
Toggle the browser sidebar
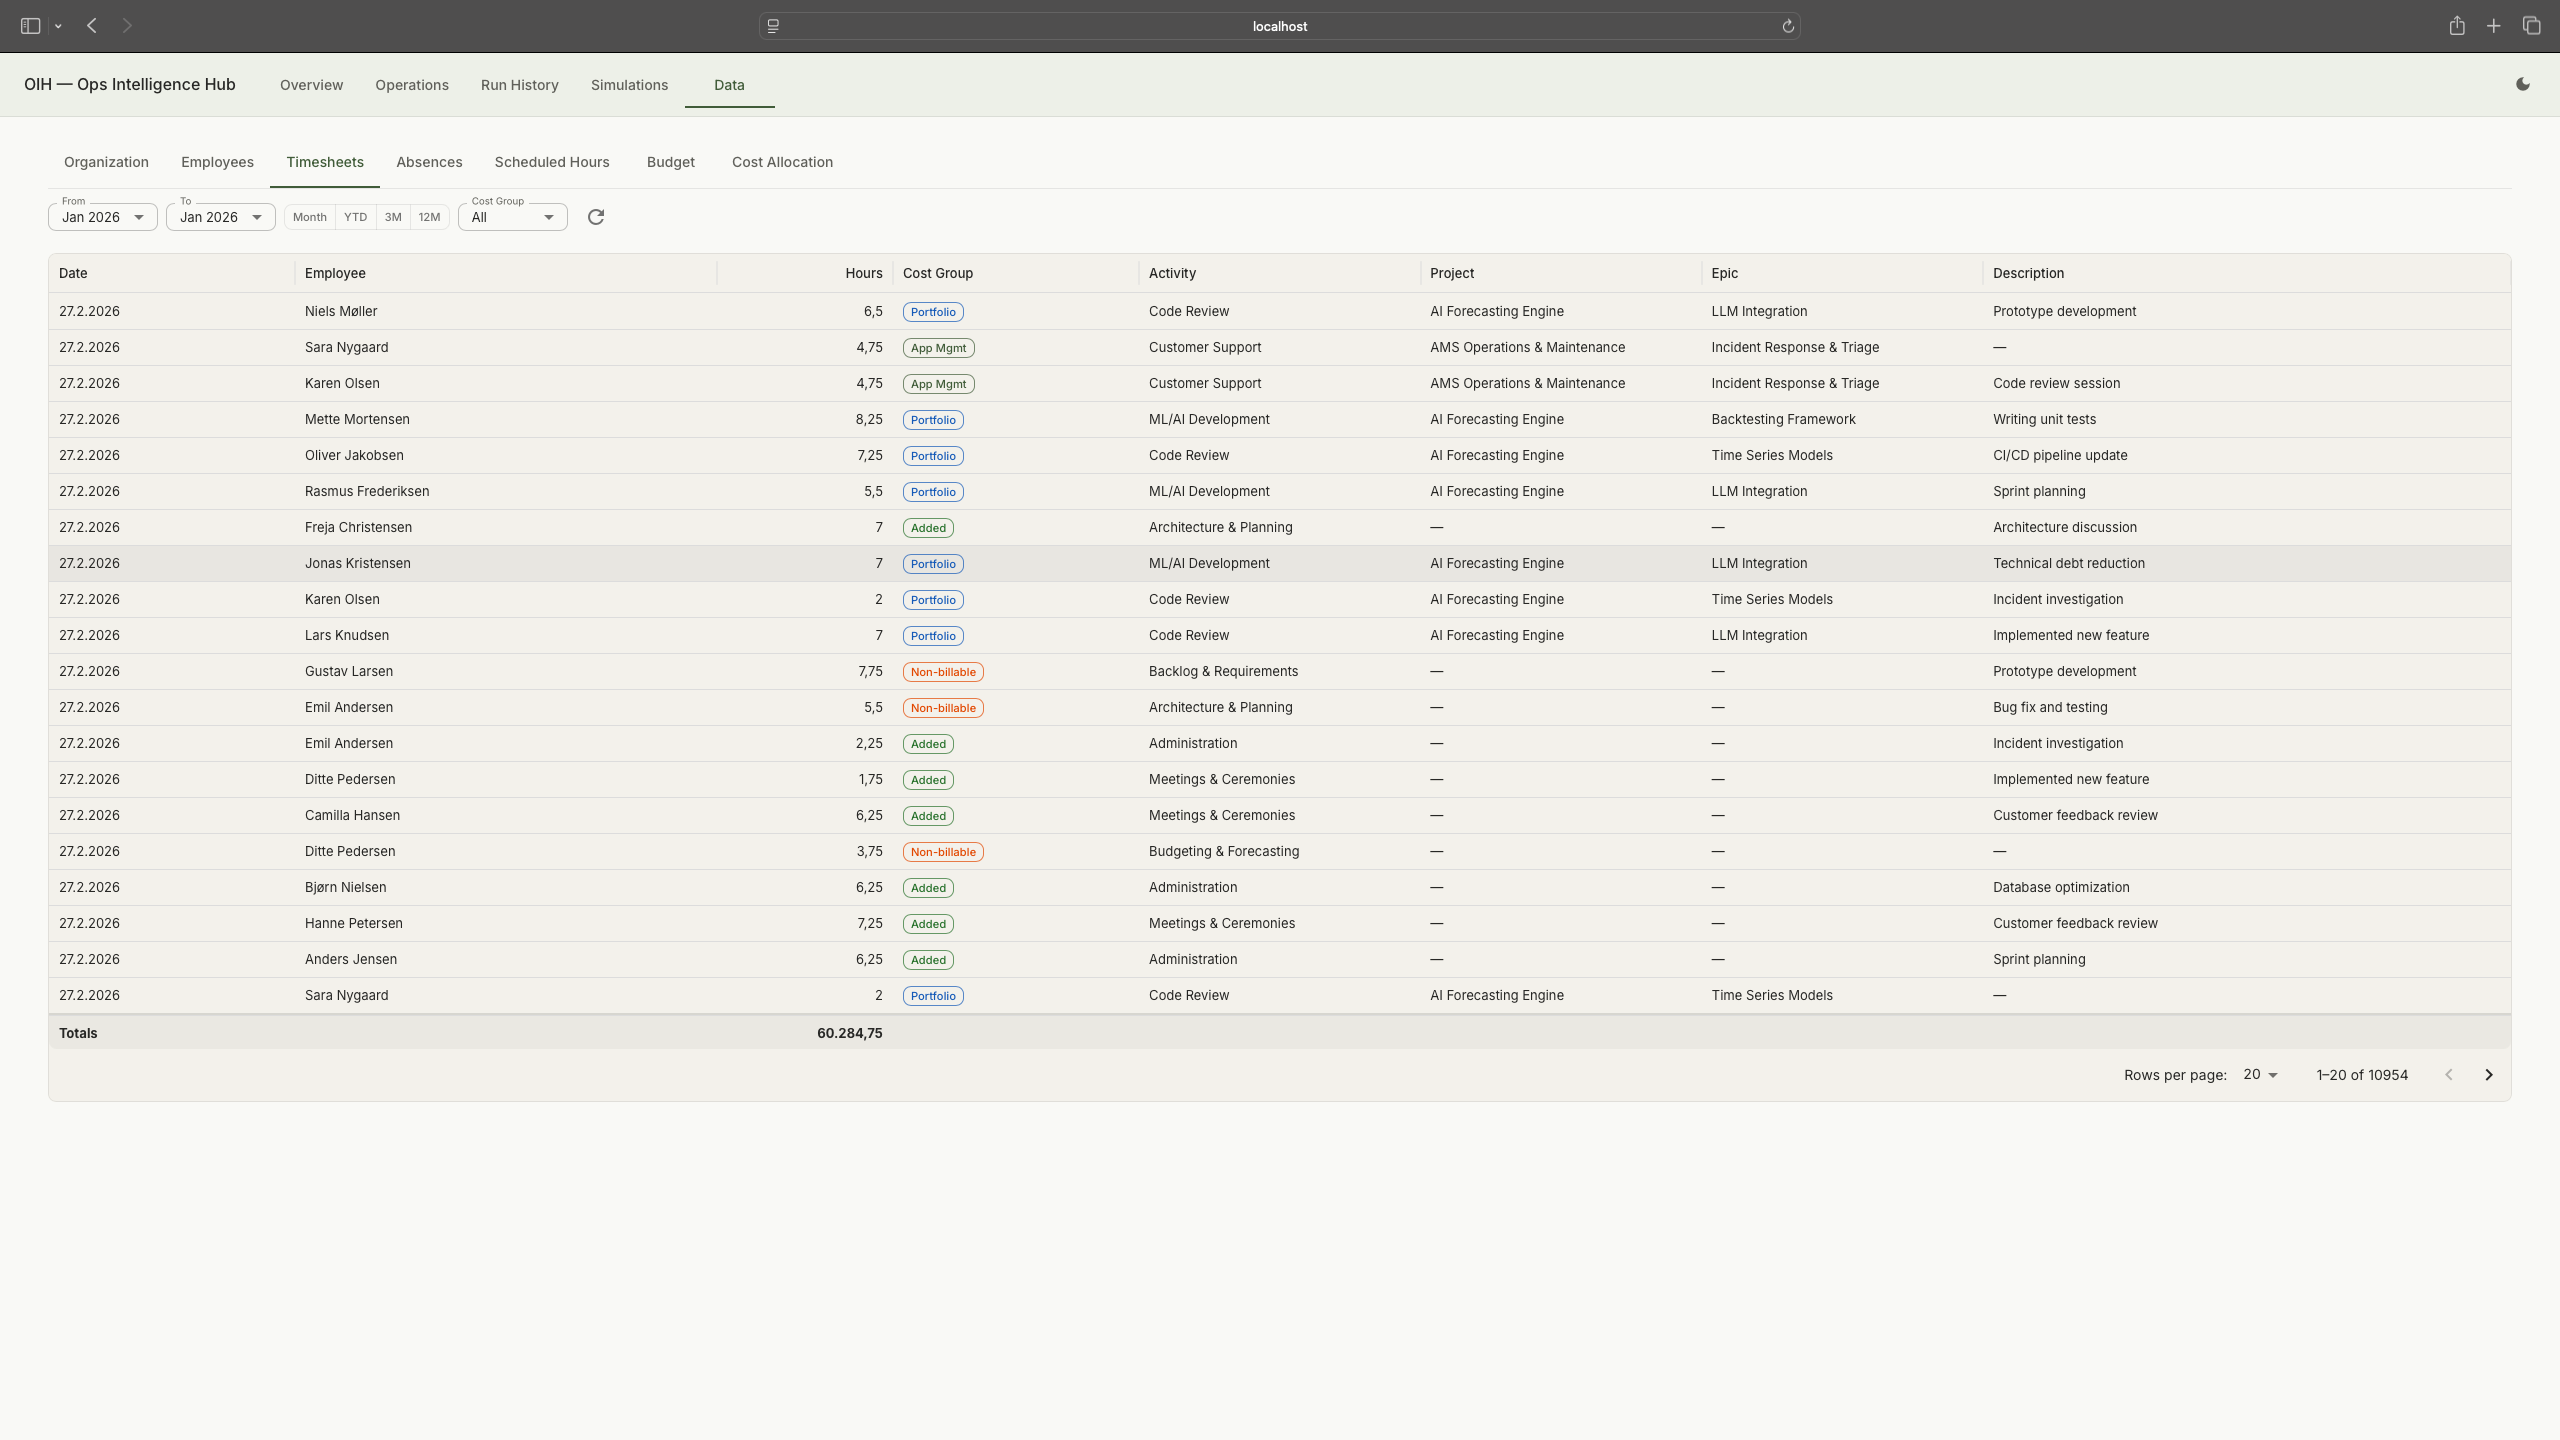click(x=29, y=25)
